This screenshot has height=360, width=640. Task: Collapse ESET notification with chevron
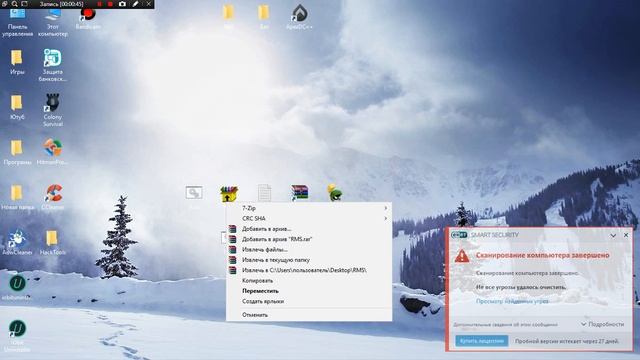[613, 236]
